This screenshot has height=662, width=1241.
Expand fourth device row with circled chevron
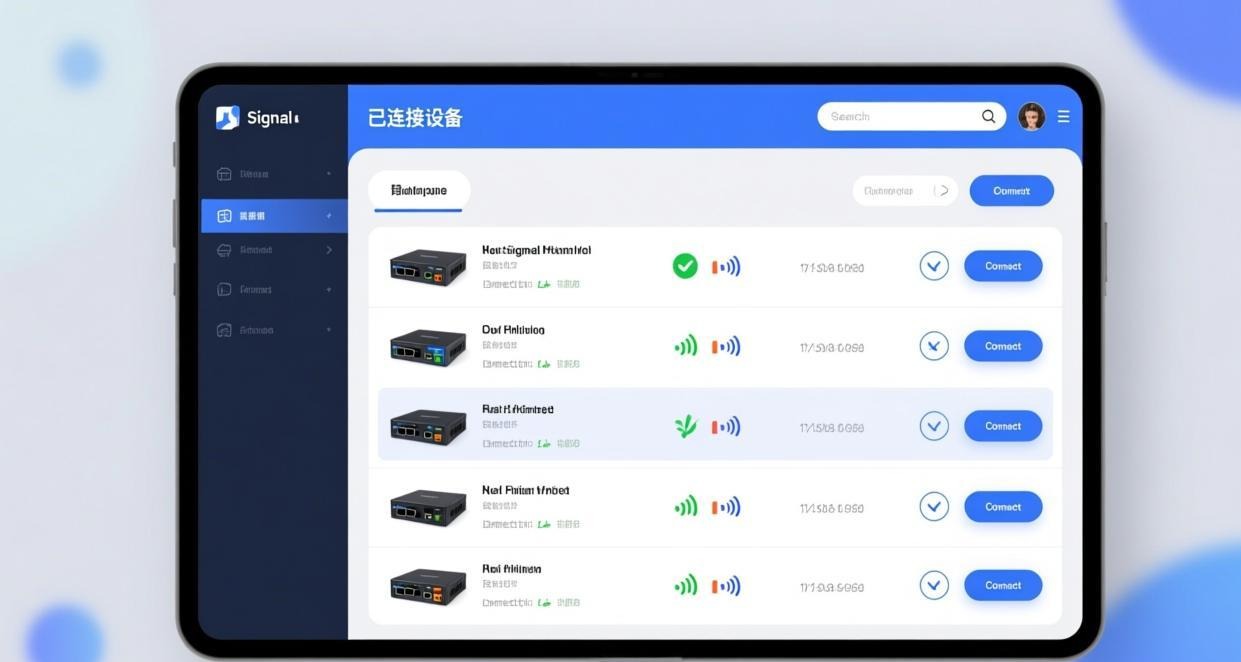coord(934,506)
